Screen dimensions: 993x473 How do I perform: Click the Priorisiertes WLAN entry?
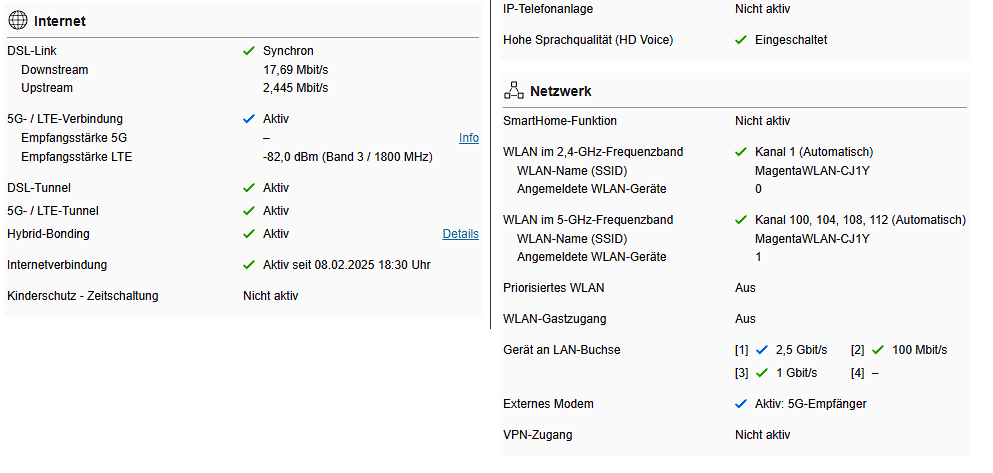pyautogui.click(x=553, y=288)
